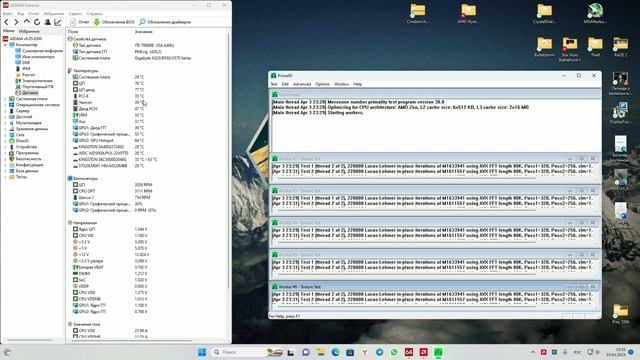Open the Вид menu in AIDA64
This screenshot has height=360, width=640.
pos(20,13)
